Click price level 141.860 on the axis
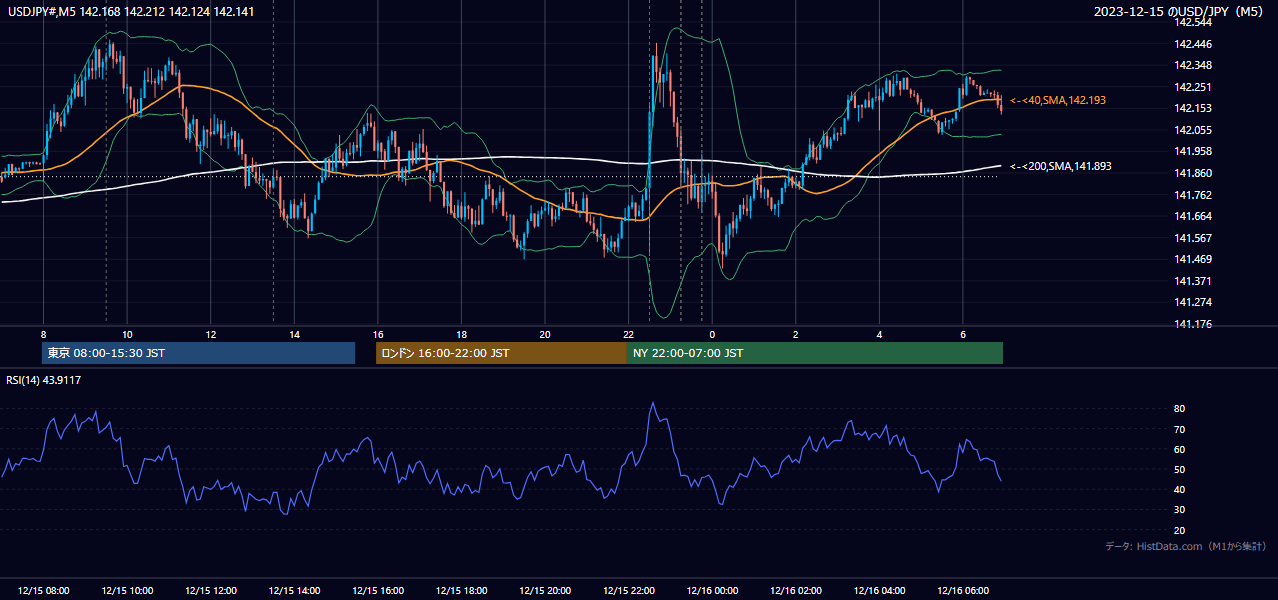 coord(1193,173)
